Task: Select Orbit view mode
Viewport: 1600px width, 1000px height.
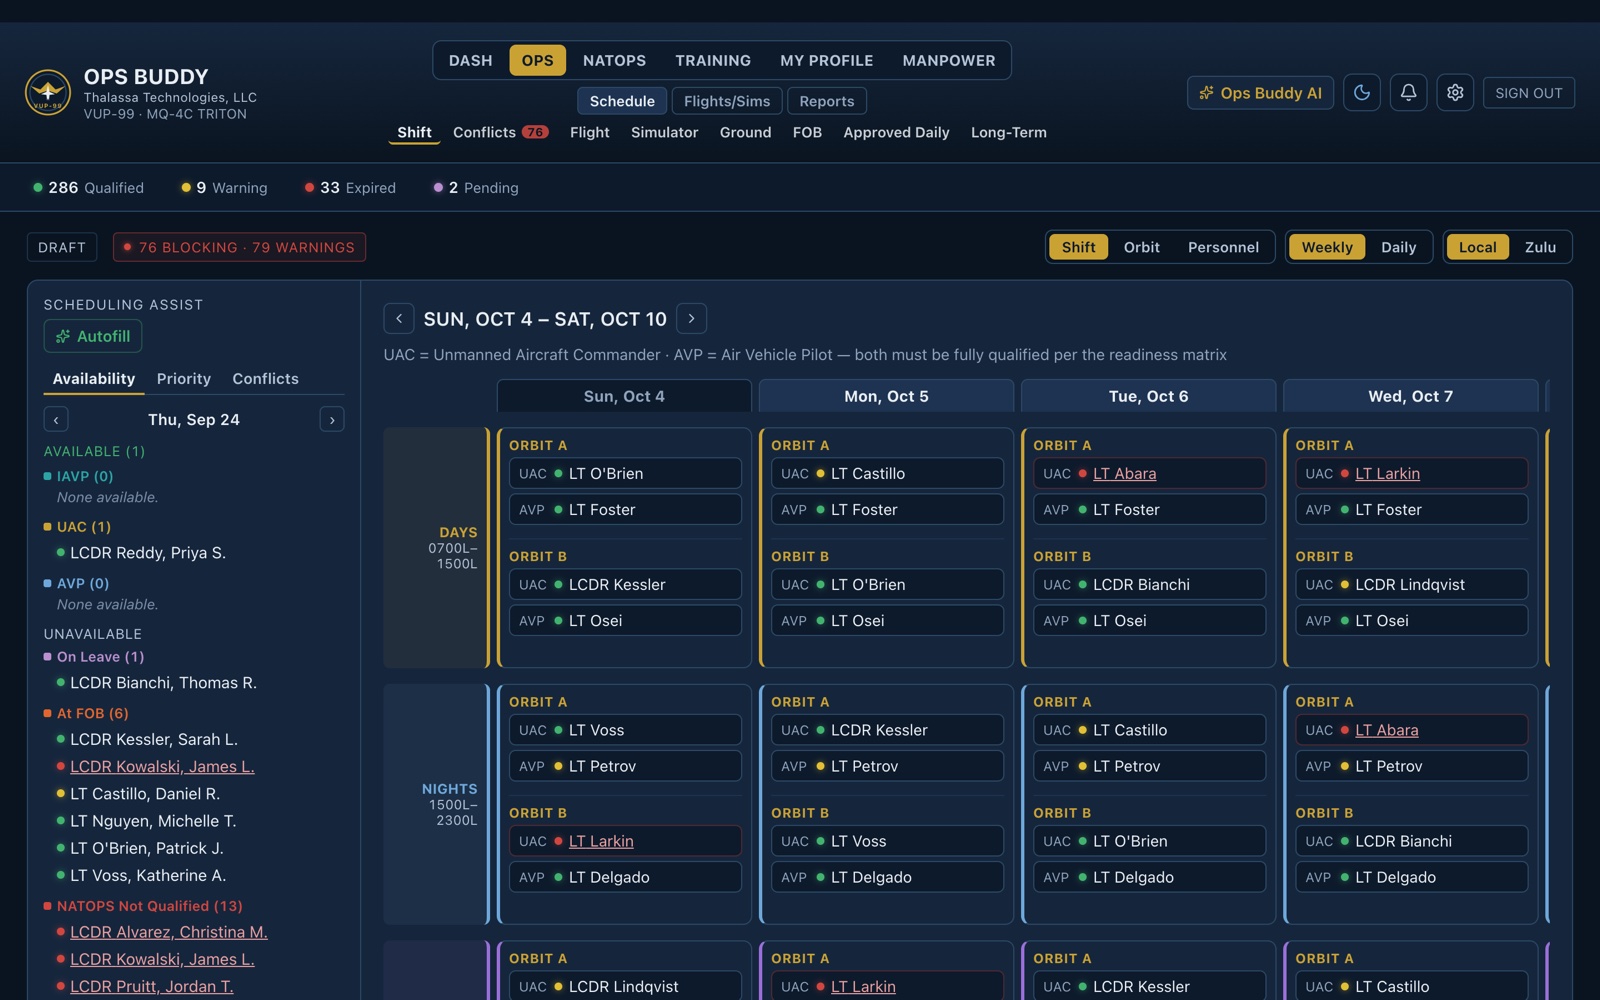Action: [1141, 247]
